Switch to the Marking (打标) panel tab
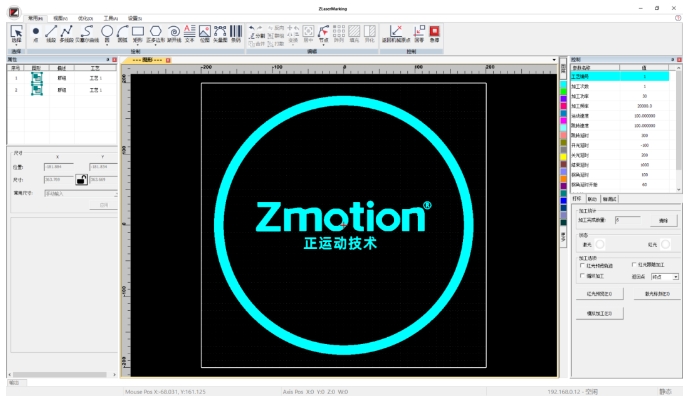Image resolution: width=692 pixels, height=401 pixels. point(577,199)
